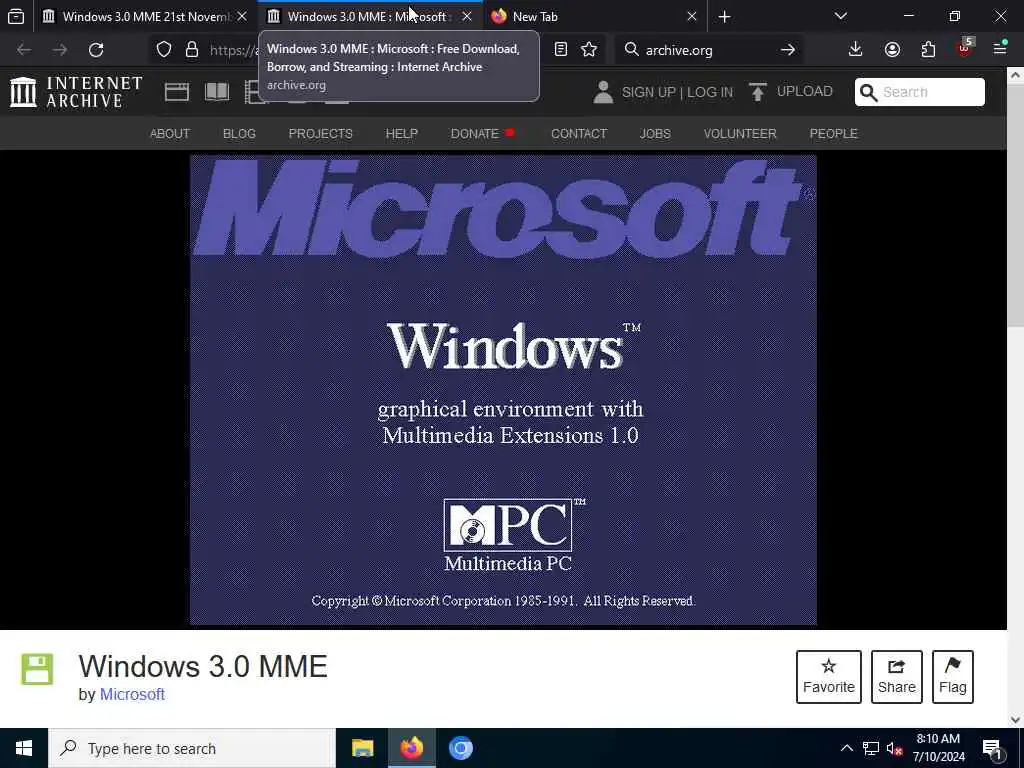Open File Explorer from the taskbar
Screen dimensions: 1024x768
[362, 748]
